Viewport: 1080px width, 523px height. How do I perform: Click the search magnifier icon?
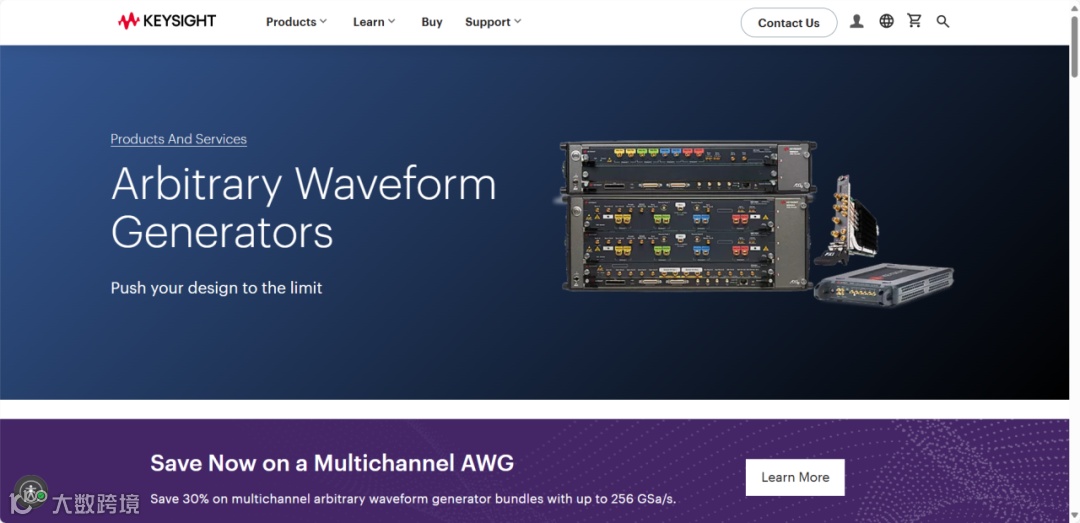tap(943, 21)
